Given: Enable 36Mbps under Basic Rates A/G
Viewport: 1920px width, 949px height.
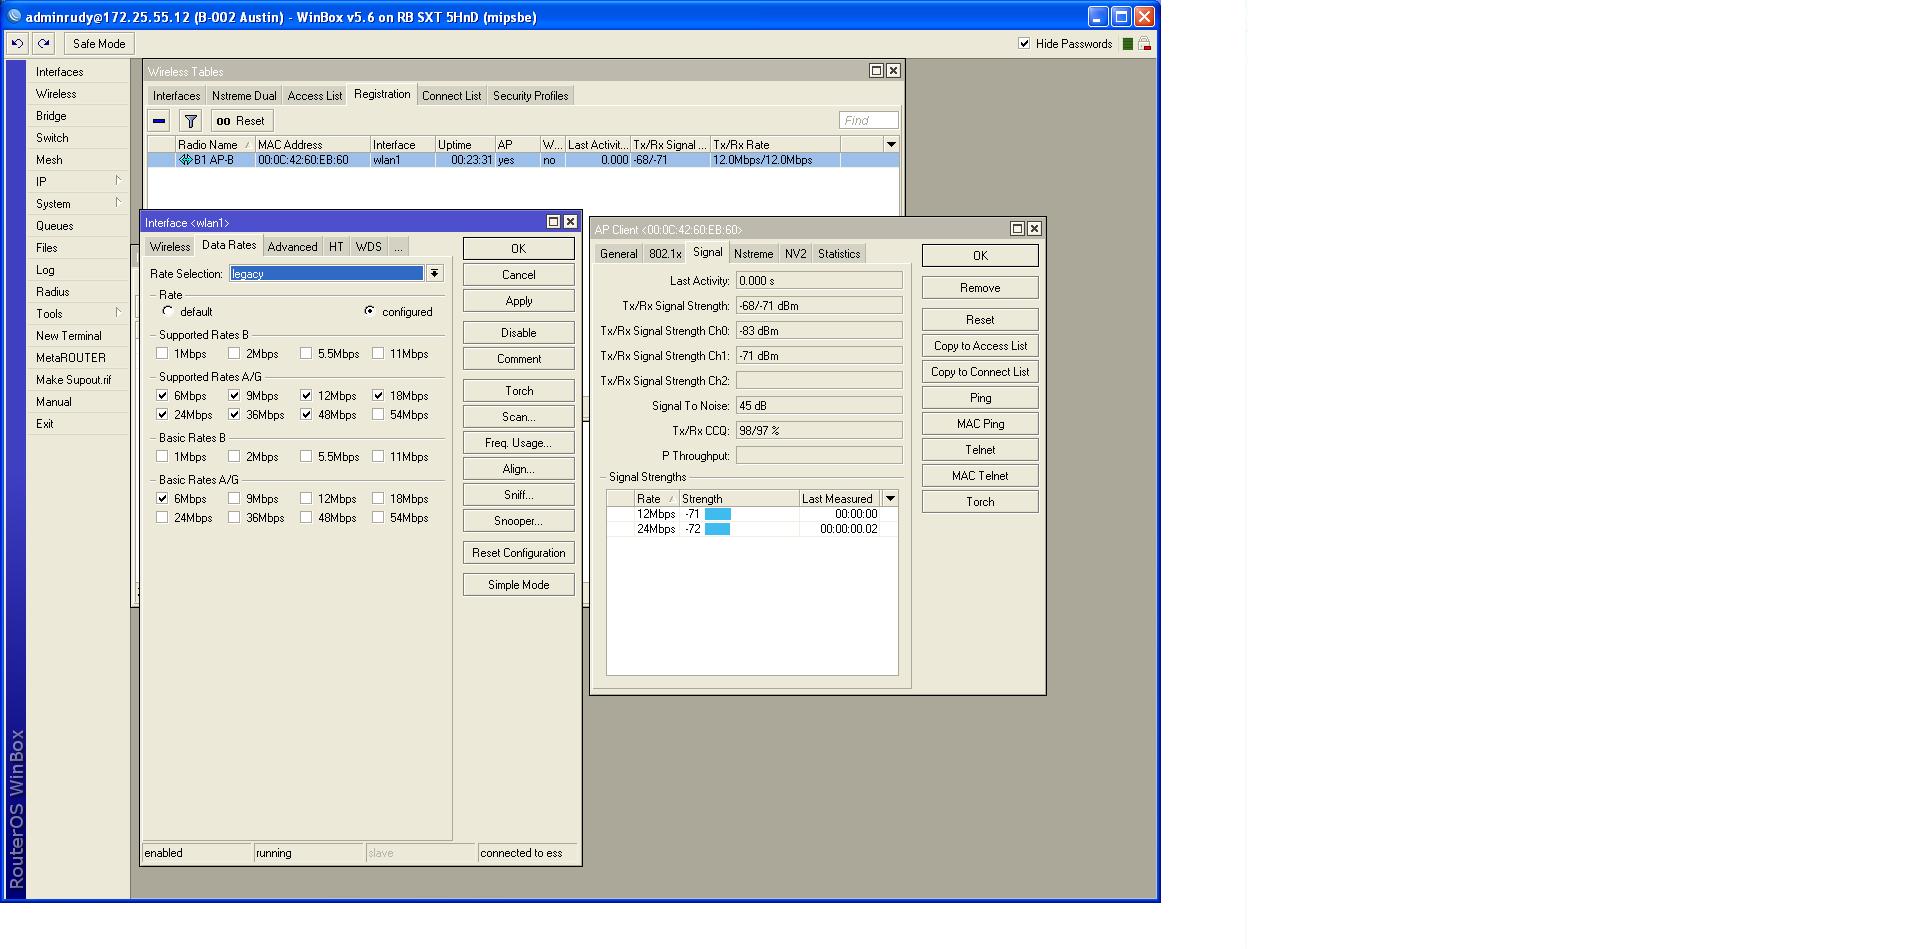Looking at the screenshot, I should tap(234, 517).
